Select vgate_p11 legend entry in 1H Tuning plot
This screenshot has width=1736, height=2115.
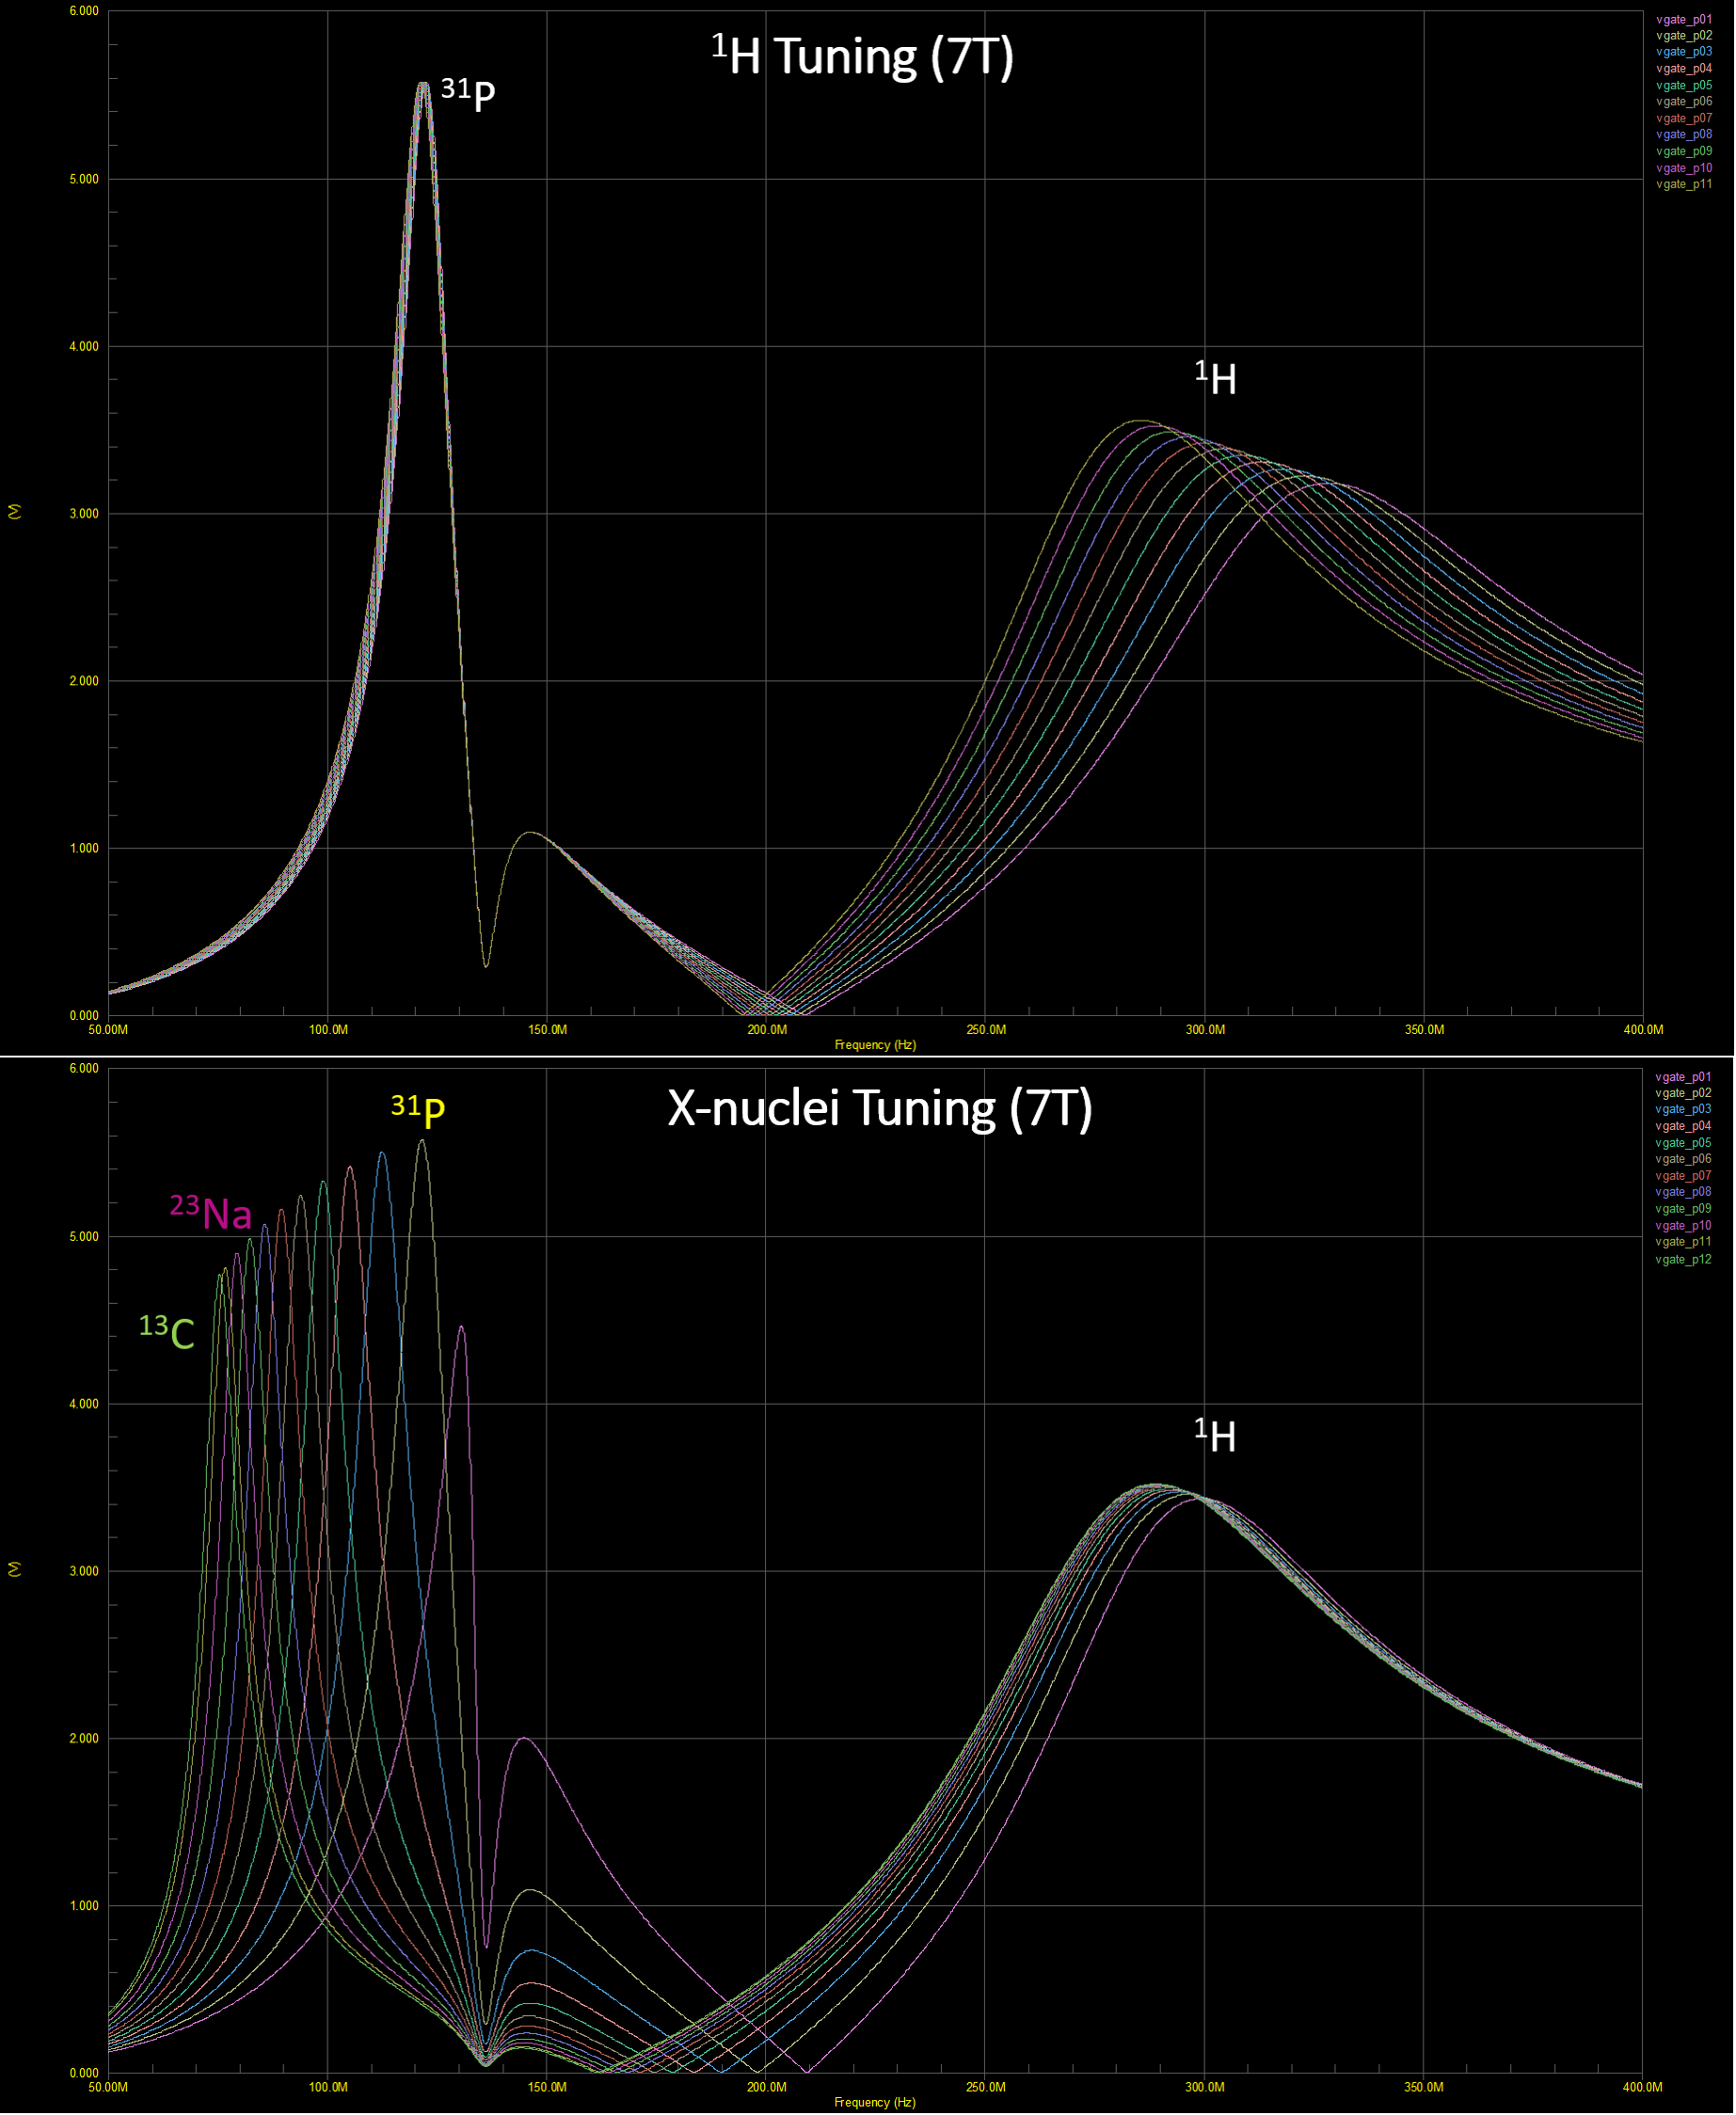pos(1683,184)
